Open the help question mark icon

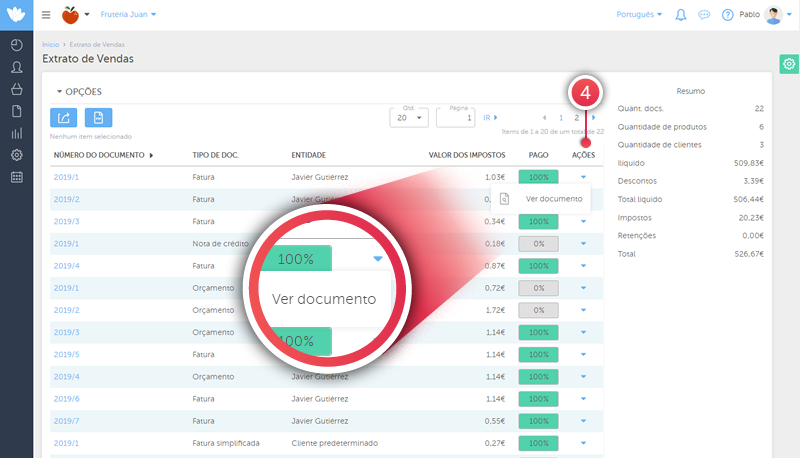(727, 15)
